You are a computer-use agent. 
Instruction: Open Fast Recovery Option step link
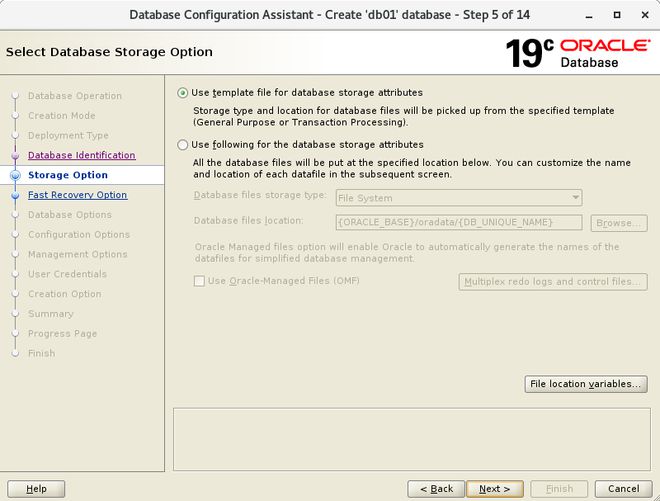[77, 195]
